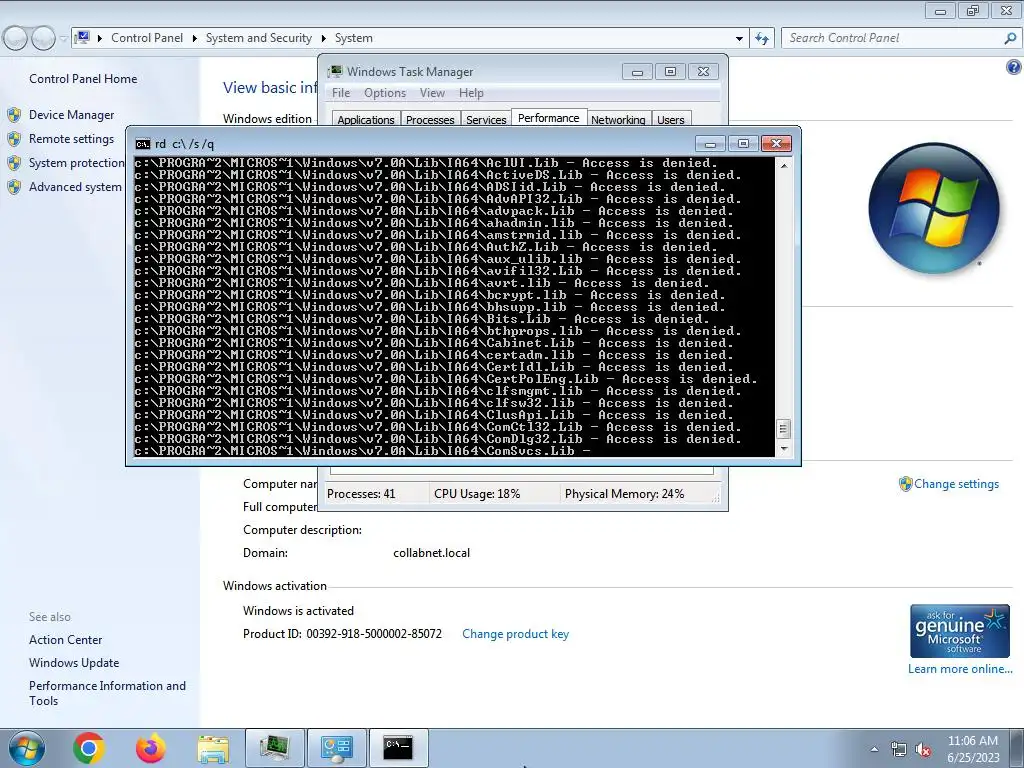Open System protection link
Viewport: 1024px width, 768px height.
click(76, 163)
